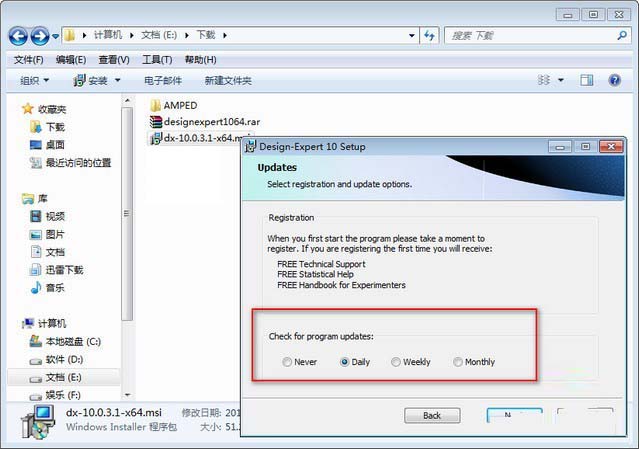The image size is (639, 449).
Task: Choose Daily for program update checks
Action: click(x=355, y=362)
